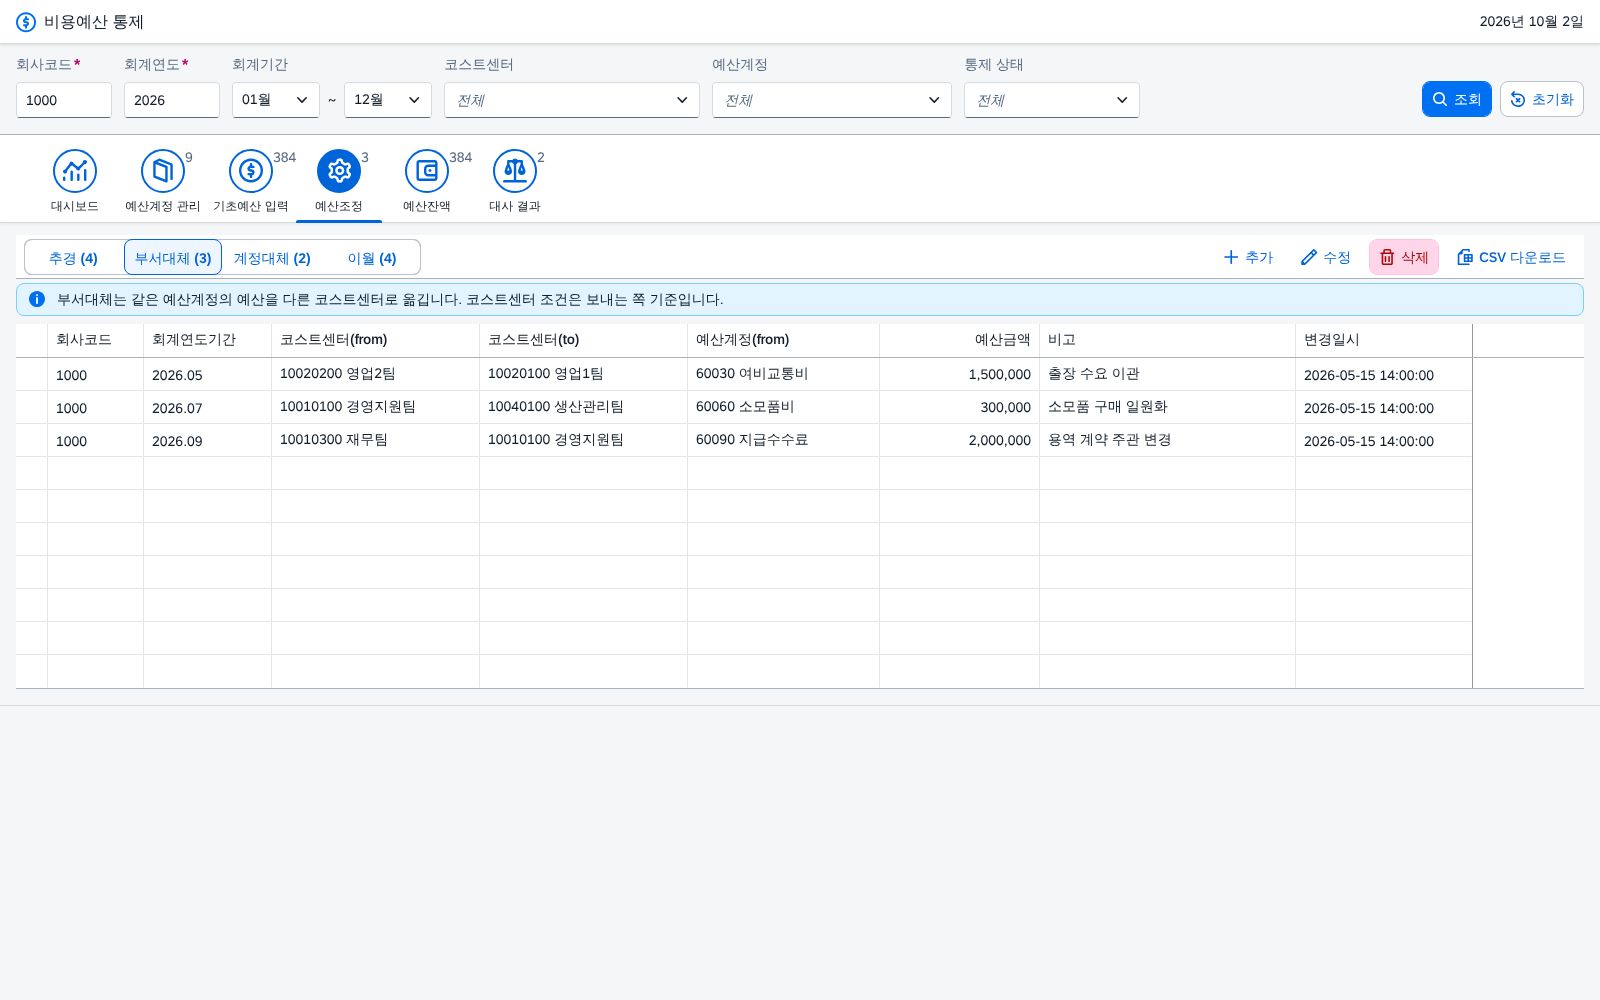1600x1000 pixels.
Task: Expand the 코스트센터 dropdown
Action: click(572, 100)
